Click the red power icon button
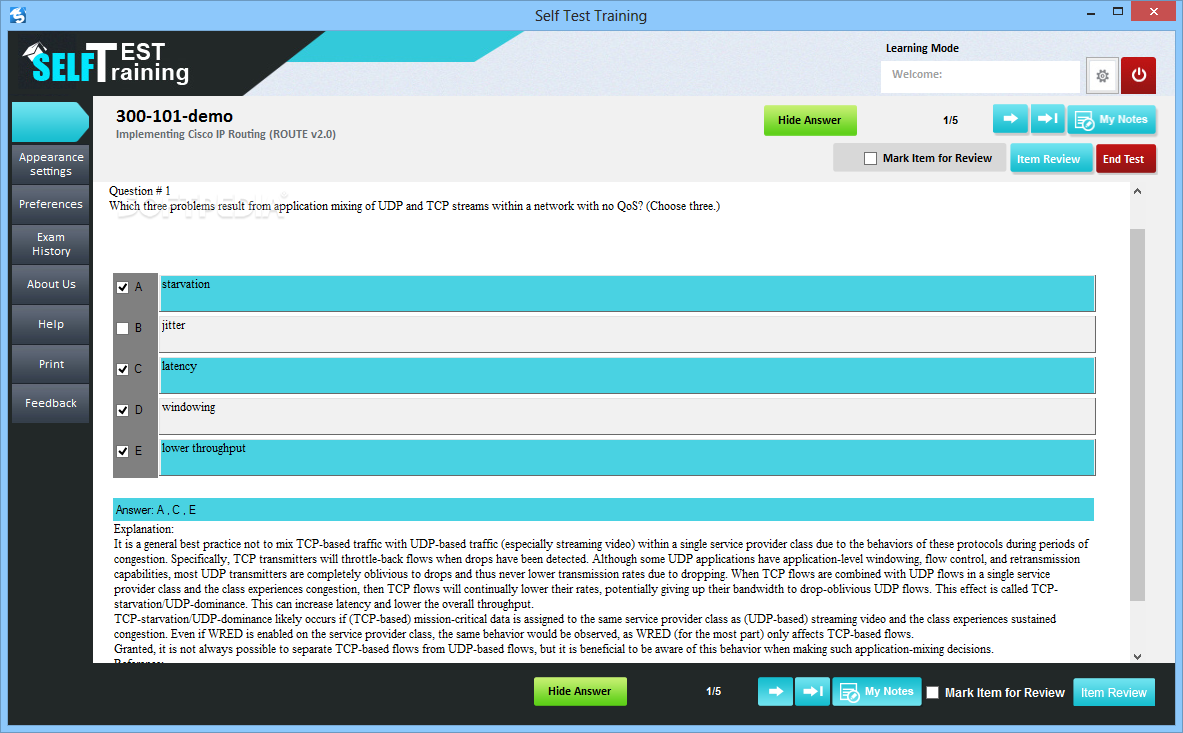This screenshot has height=733, width=1183. [1138, 75]
